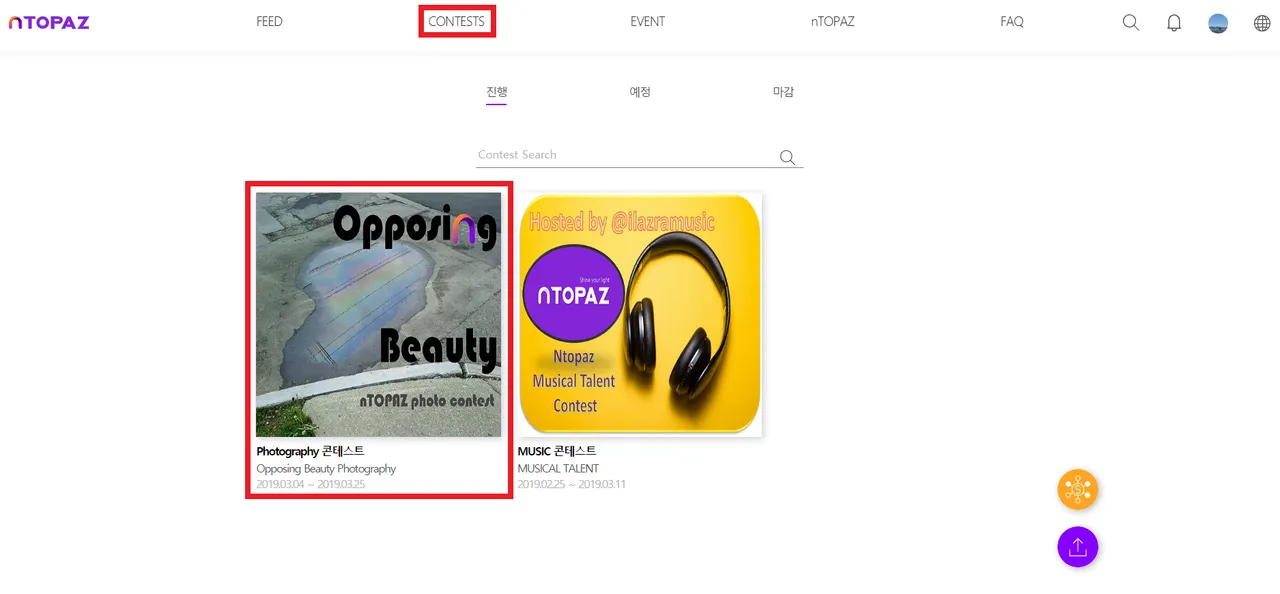Viewport: 1280px width, 594px height.
Task: Click Opposing Beauty Photography subtitle
Action: (x=326, y=468)
